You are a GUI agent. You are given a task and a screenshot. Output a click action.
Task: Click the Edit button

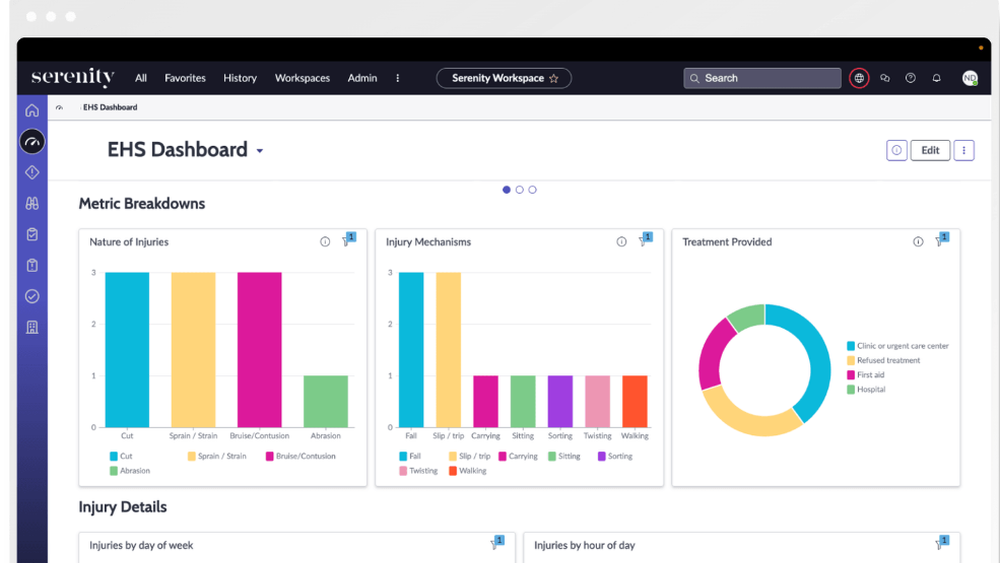click(x=930, y=150)
